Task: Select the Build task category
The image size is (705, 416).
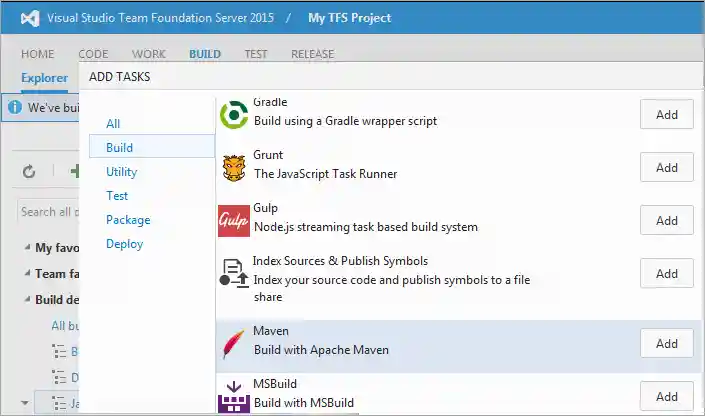Action: pos(152,148)
